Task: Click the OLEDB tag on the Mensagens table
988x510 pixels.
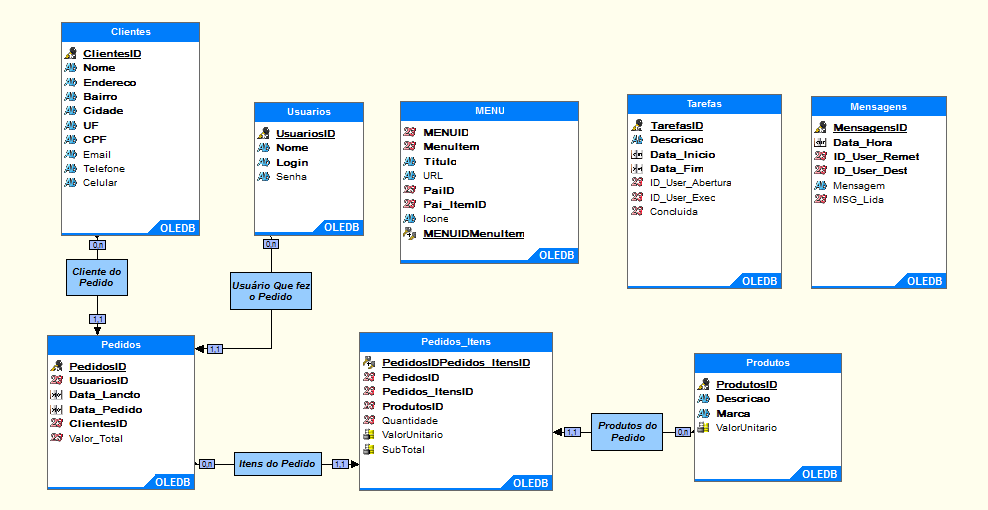Action: point(924,281)
